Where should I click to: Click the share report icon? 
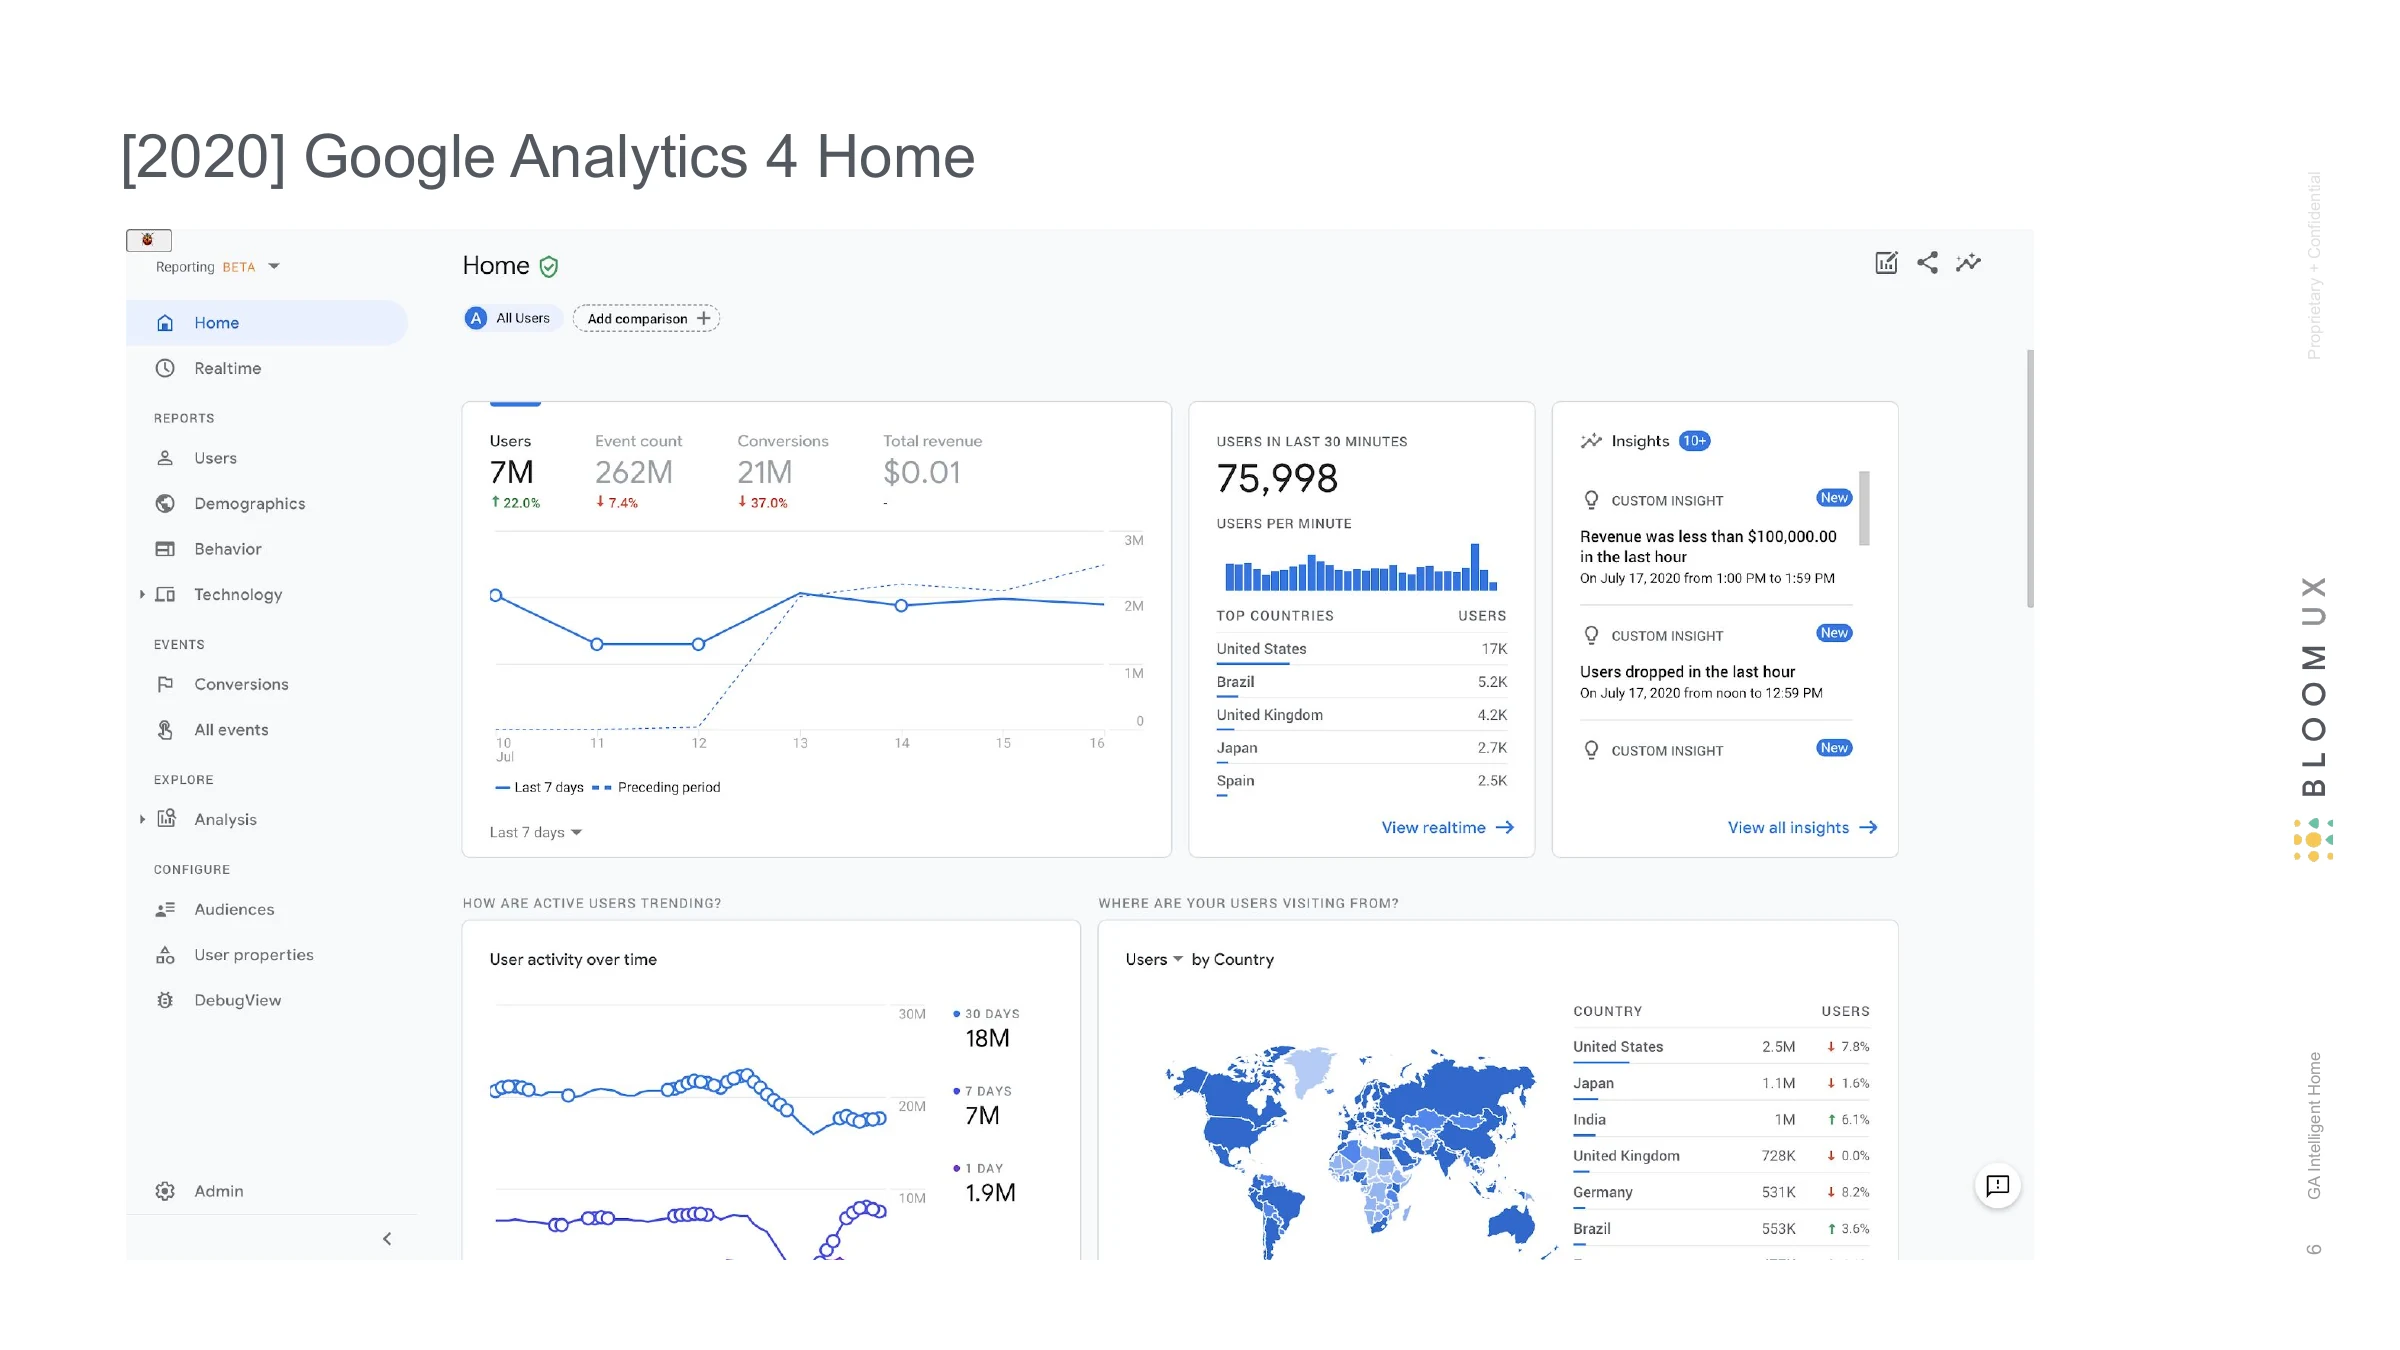1927,263
